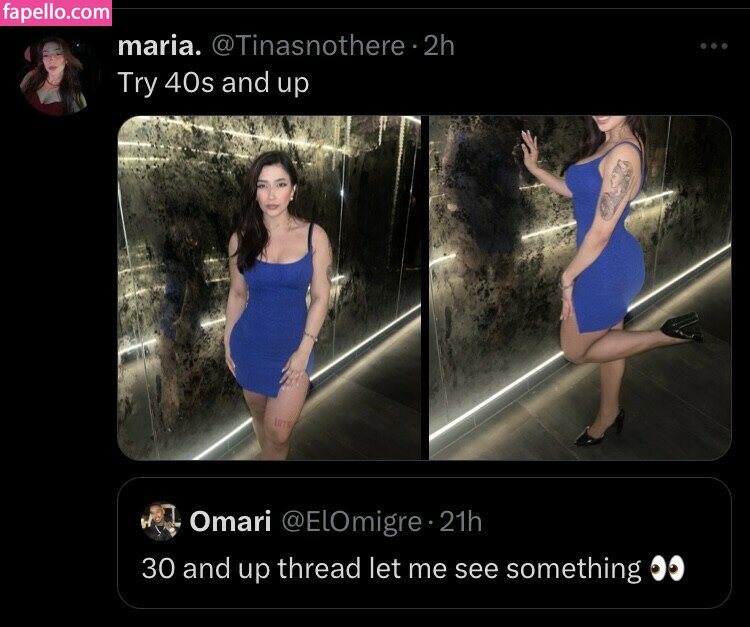
Task: Click the '30 and up thread' phrase
Action: point(251,569)
